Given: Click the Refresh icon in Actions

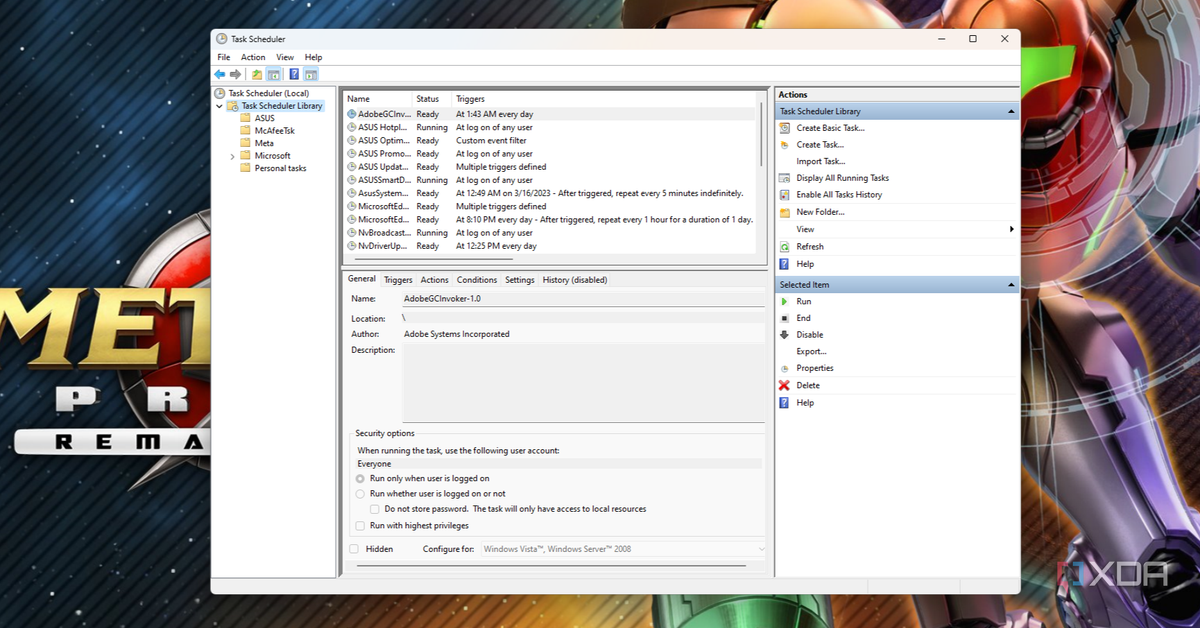Looking at the screenshot, I should pyautogui.click(x=785, y=247).
